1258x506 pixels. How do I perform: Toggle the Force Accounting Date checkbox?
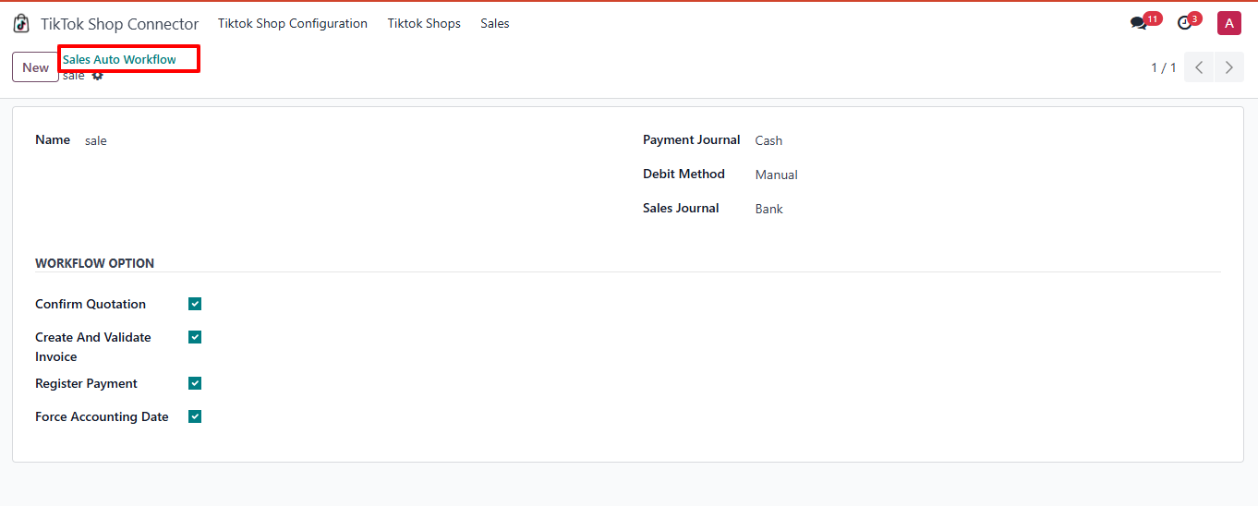pos(195,417)
